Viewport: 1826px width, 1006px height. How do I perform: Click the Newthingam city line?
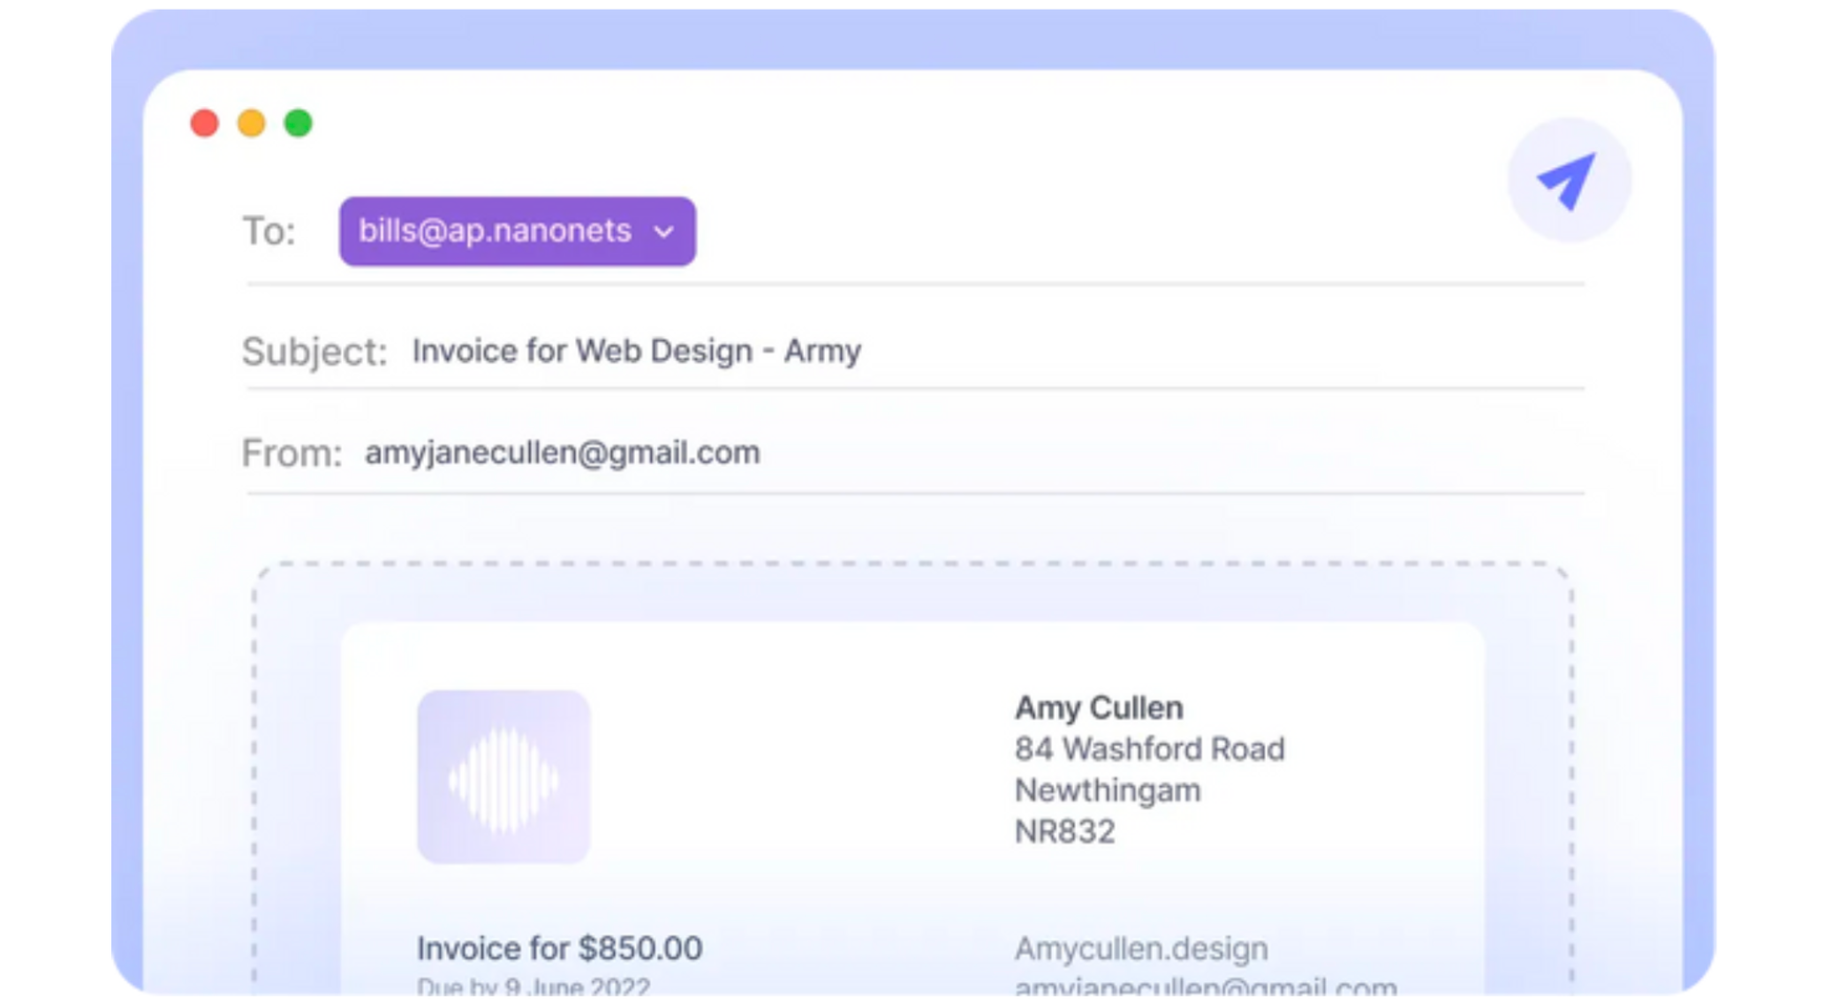coord(1107,790)
